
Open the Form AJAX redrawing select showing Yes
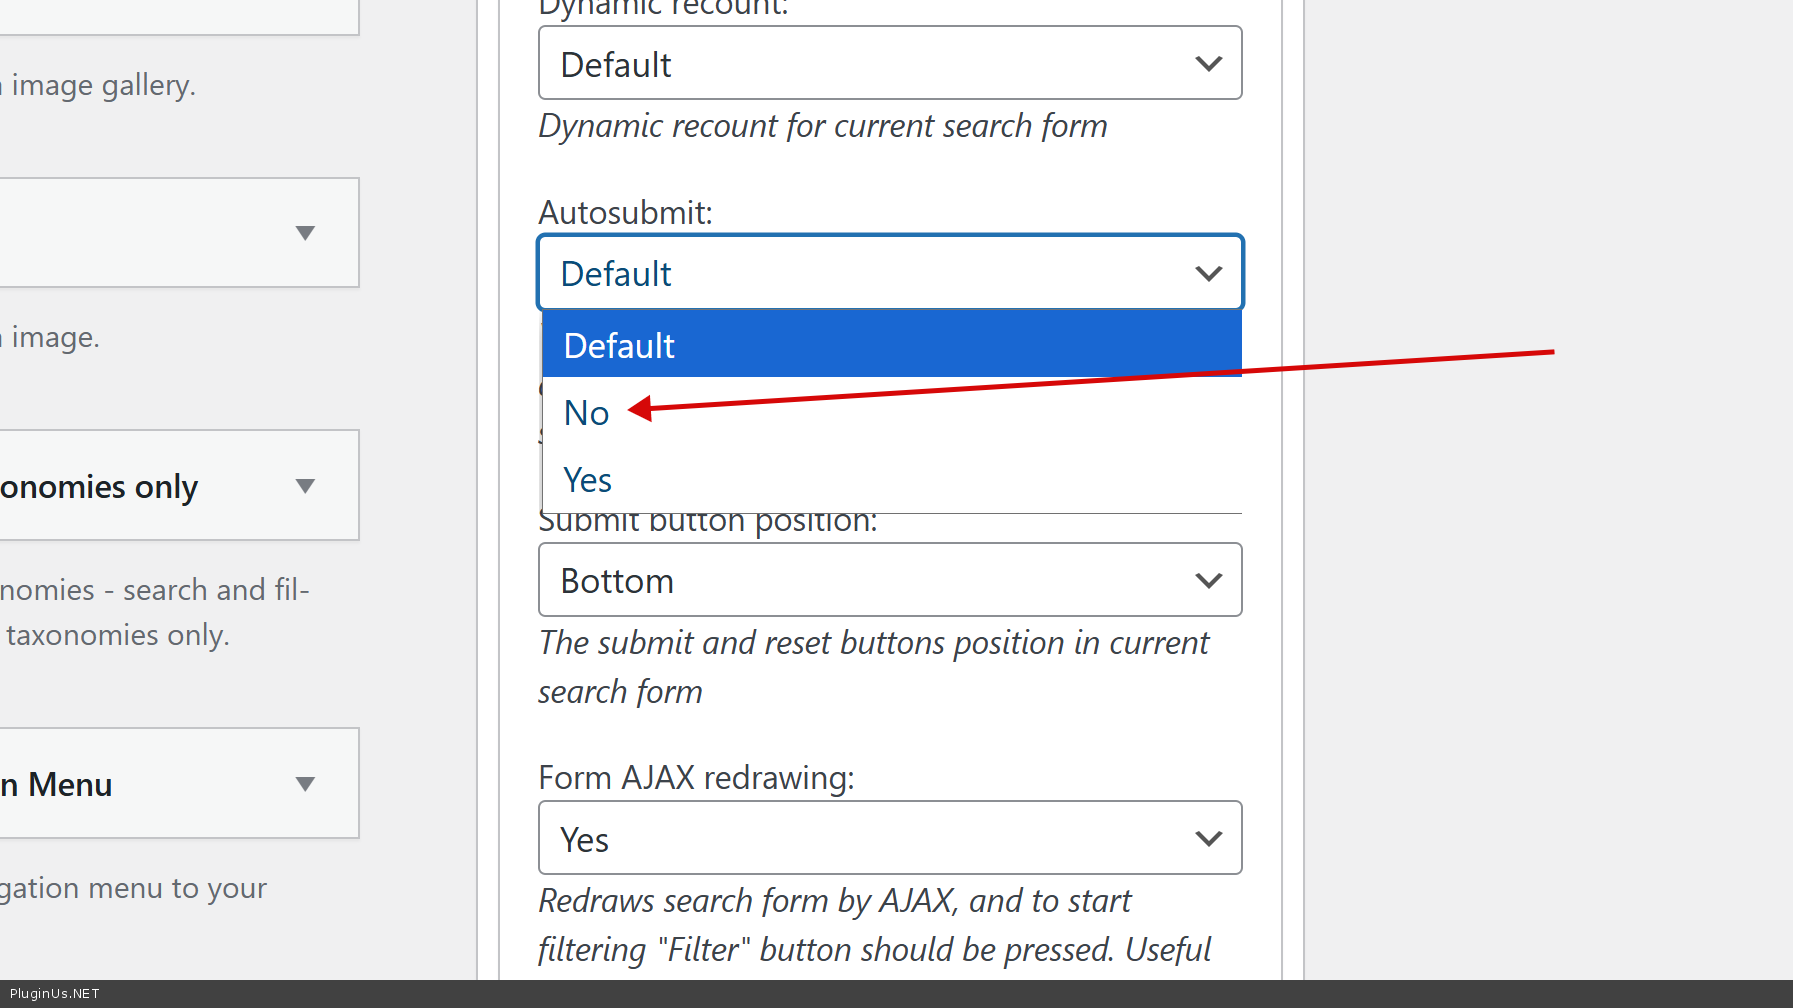tap(870, 838)
